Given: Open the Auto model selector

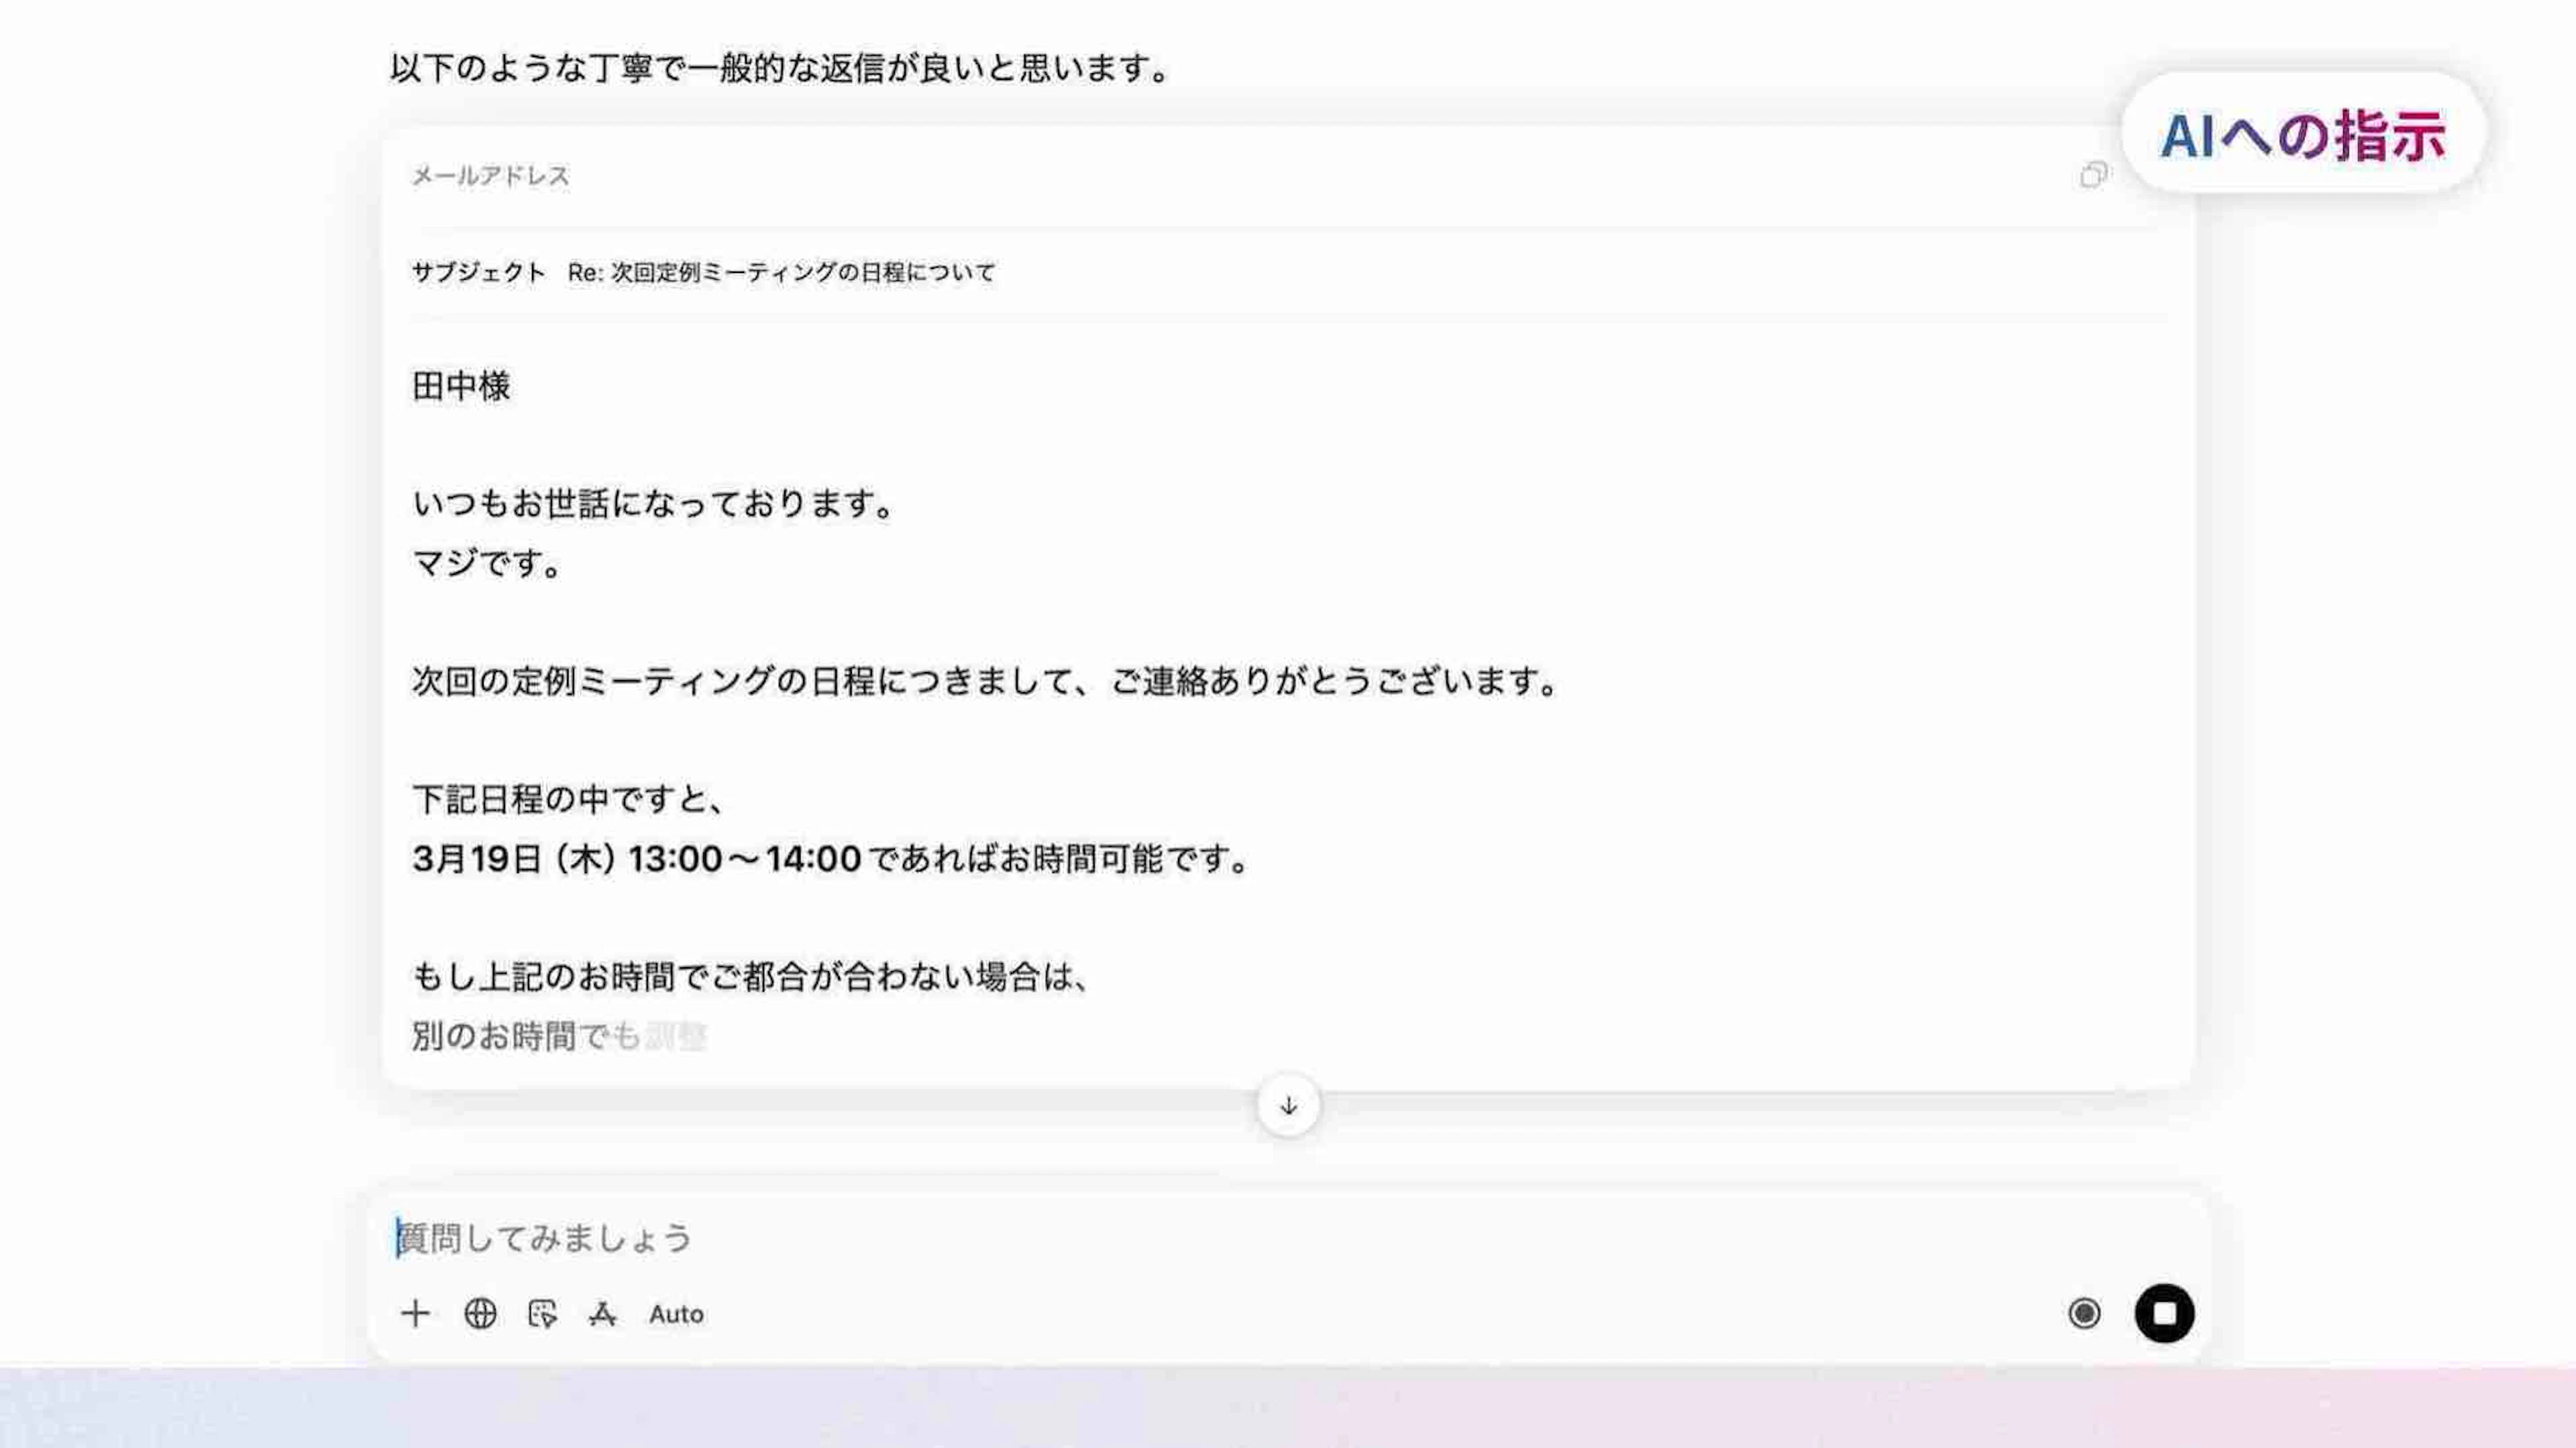Looking at the screenshot, I should [676, 1314].
